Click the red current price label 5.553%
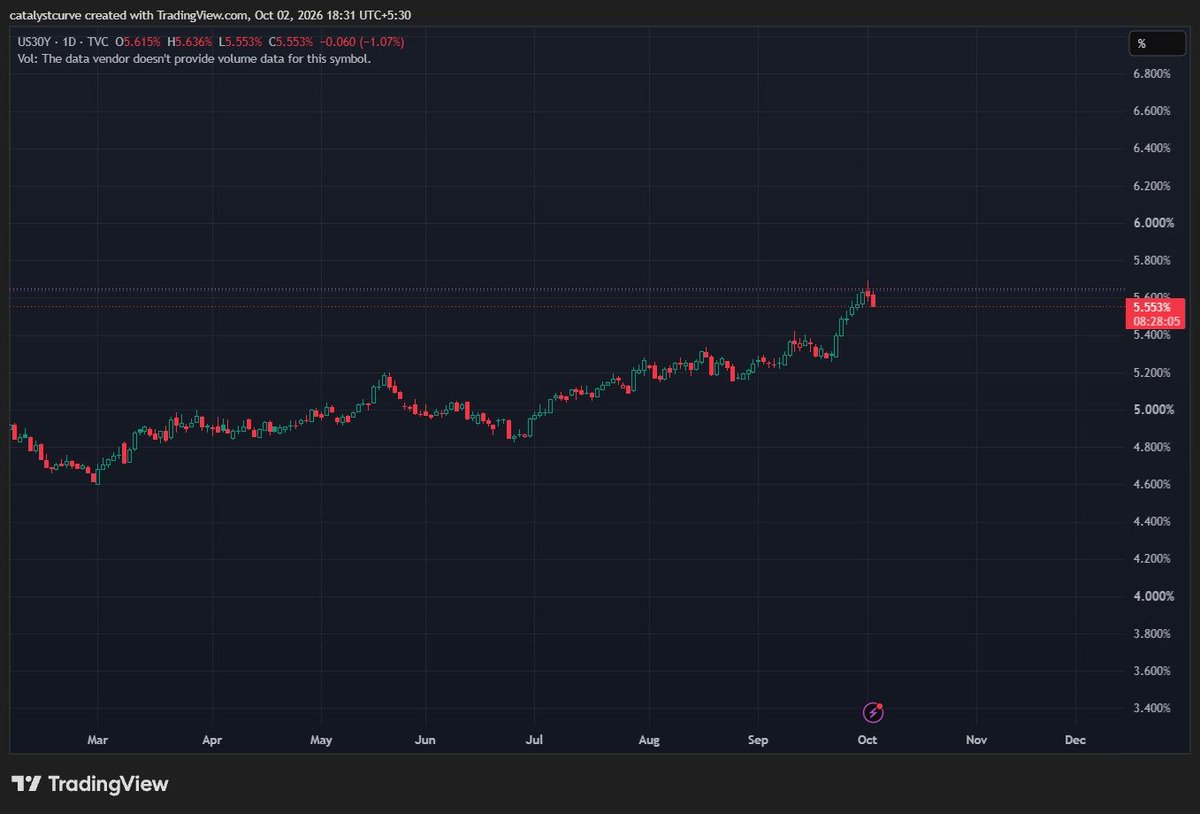The width and height of the screenshot is (1200, 814). pyautogui.click(x=1155, y=308)
